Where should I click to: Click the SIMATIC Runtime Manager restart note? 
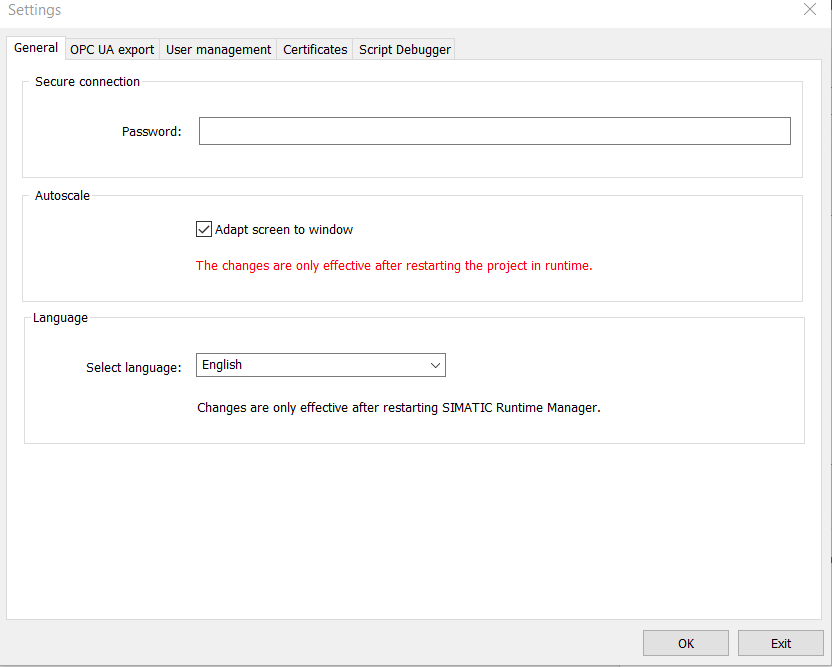click(x=398, y=408)
